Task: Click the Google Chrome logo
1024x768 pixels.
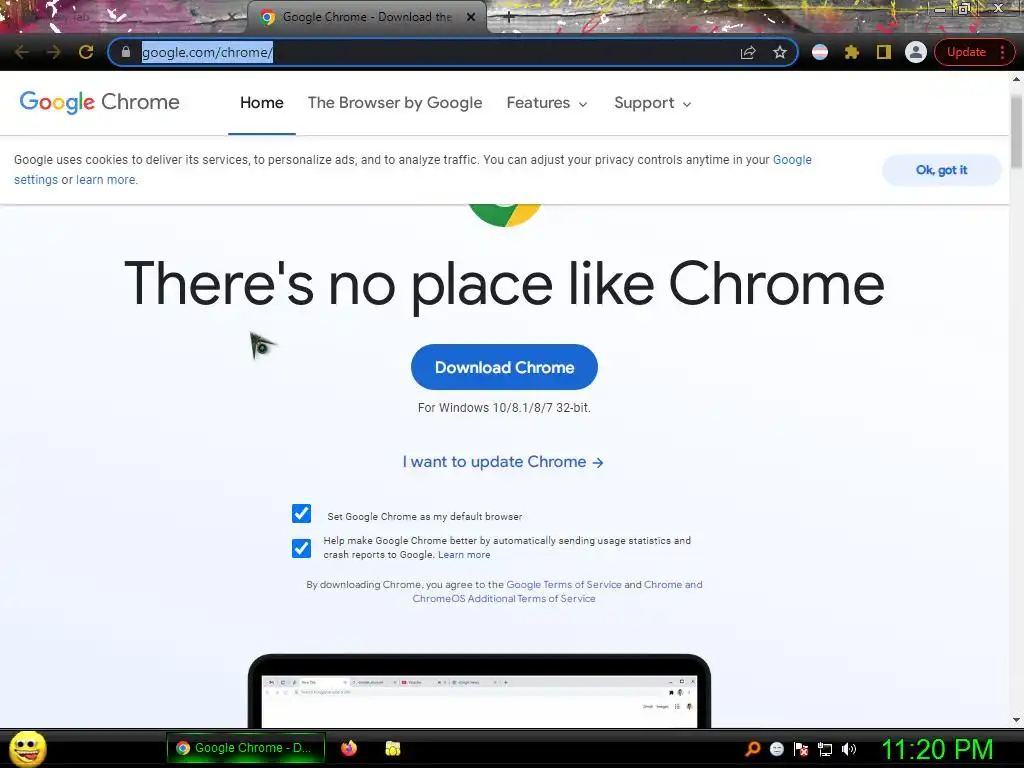Action: pos(99,103)
